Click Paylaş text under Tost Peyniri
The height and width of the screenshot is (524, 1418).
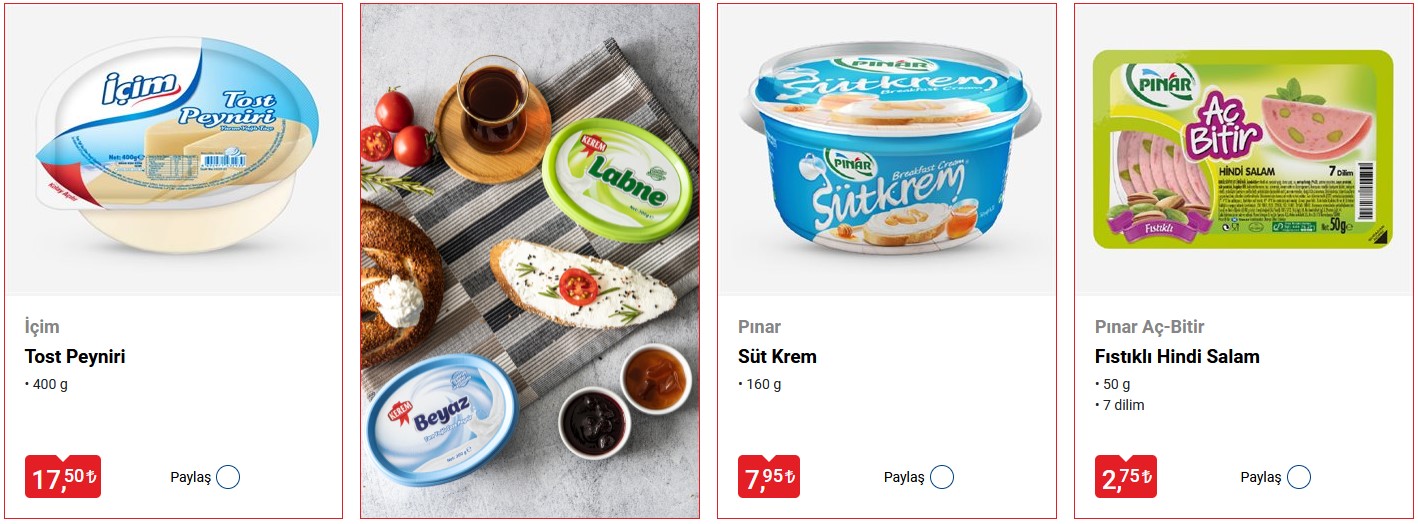(190, 478)
